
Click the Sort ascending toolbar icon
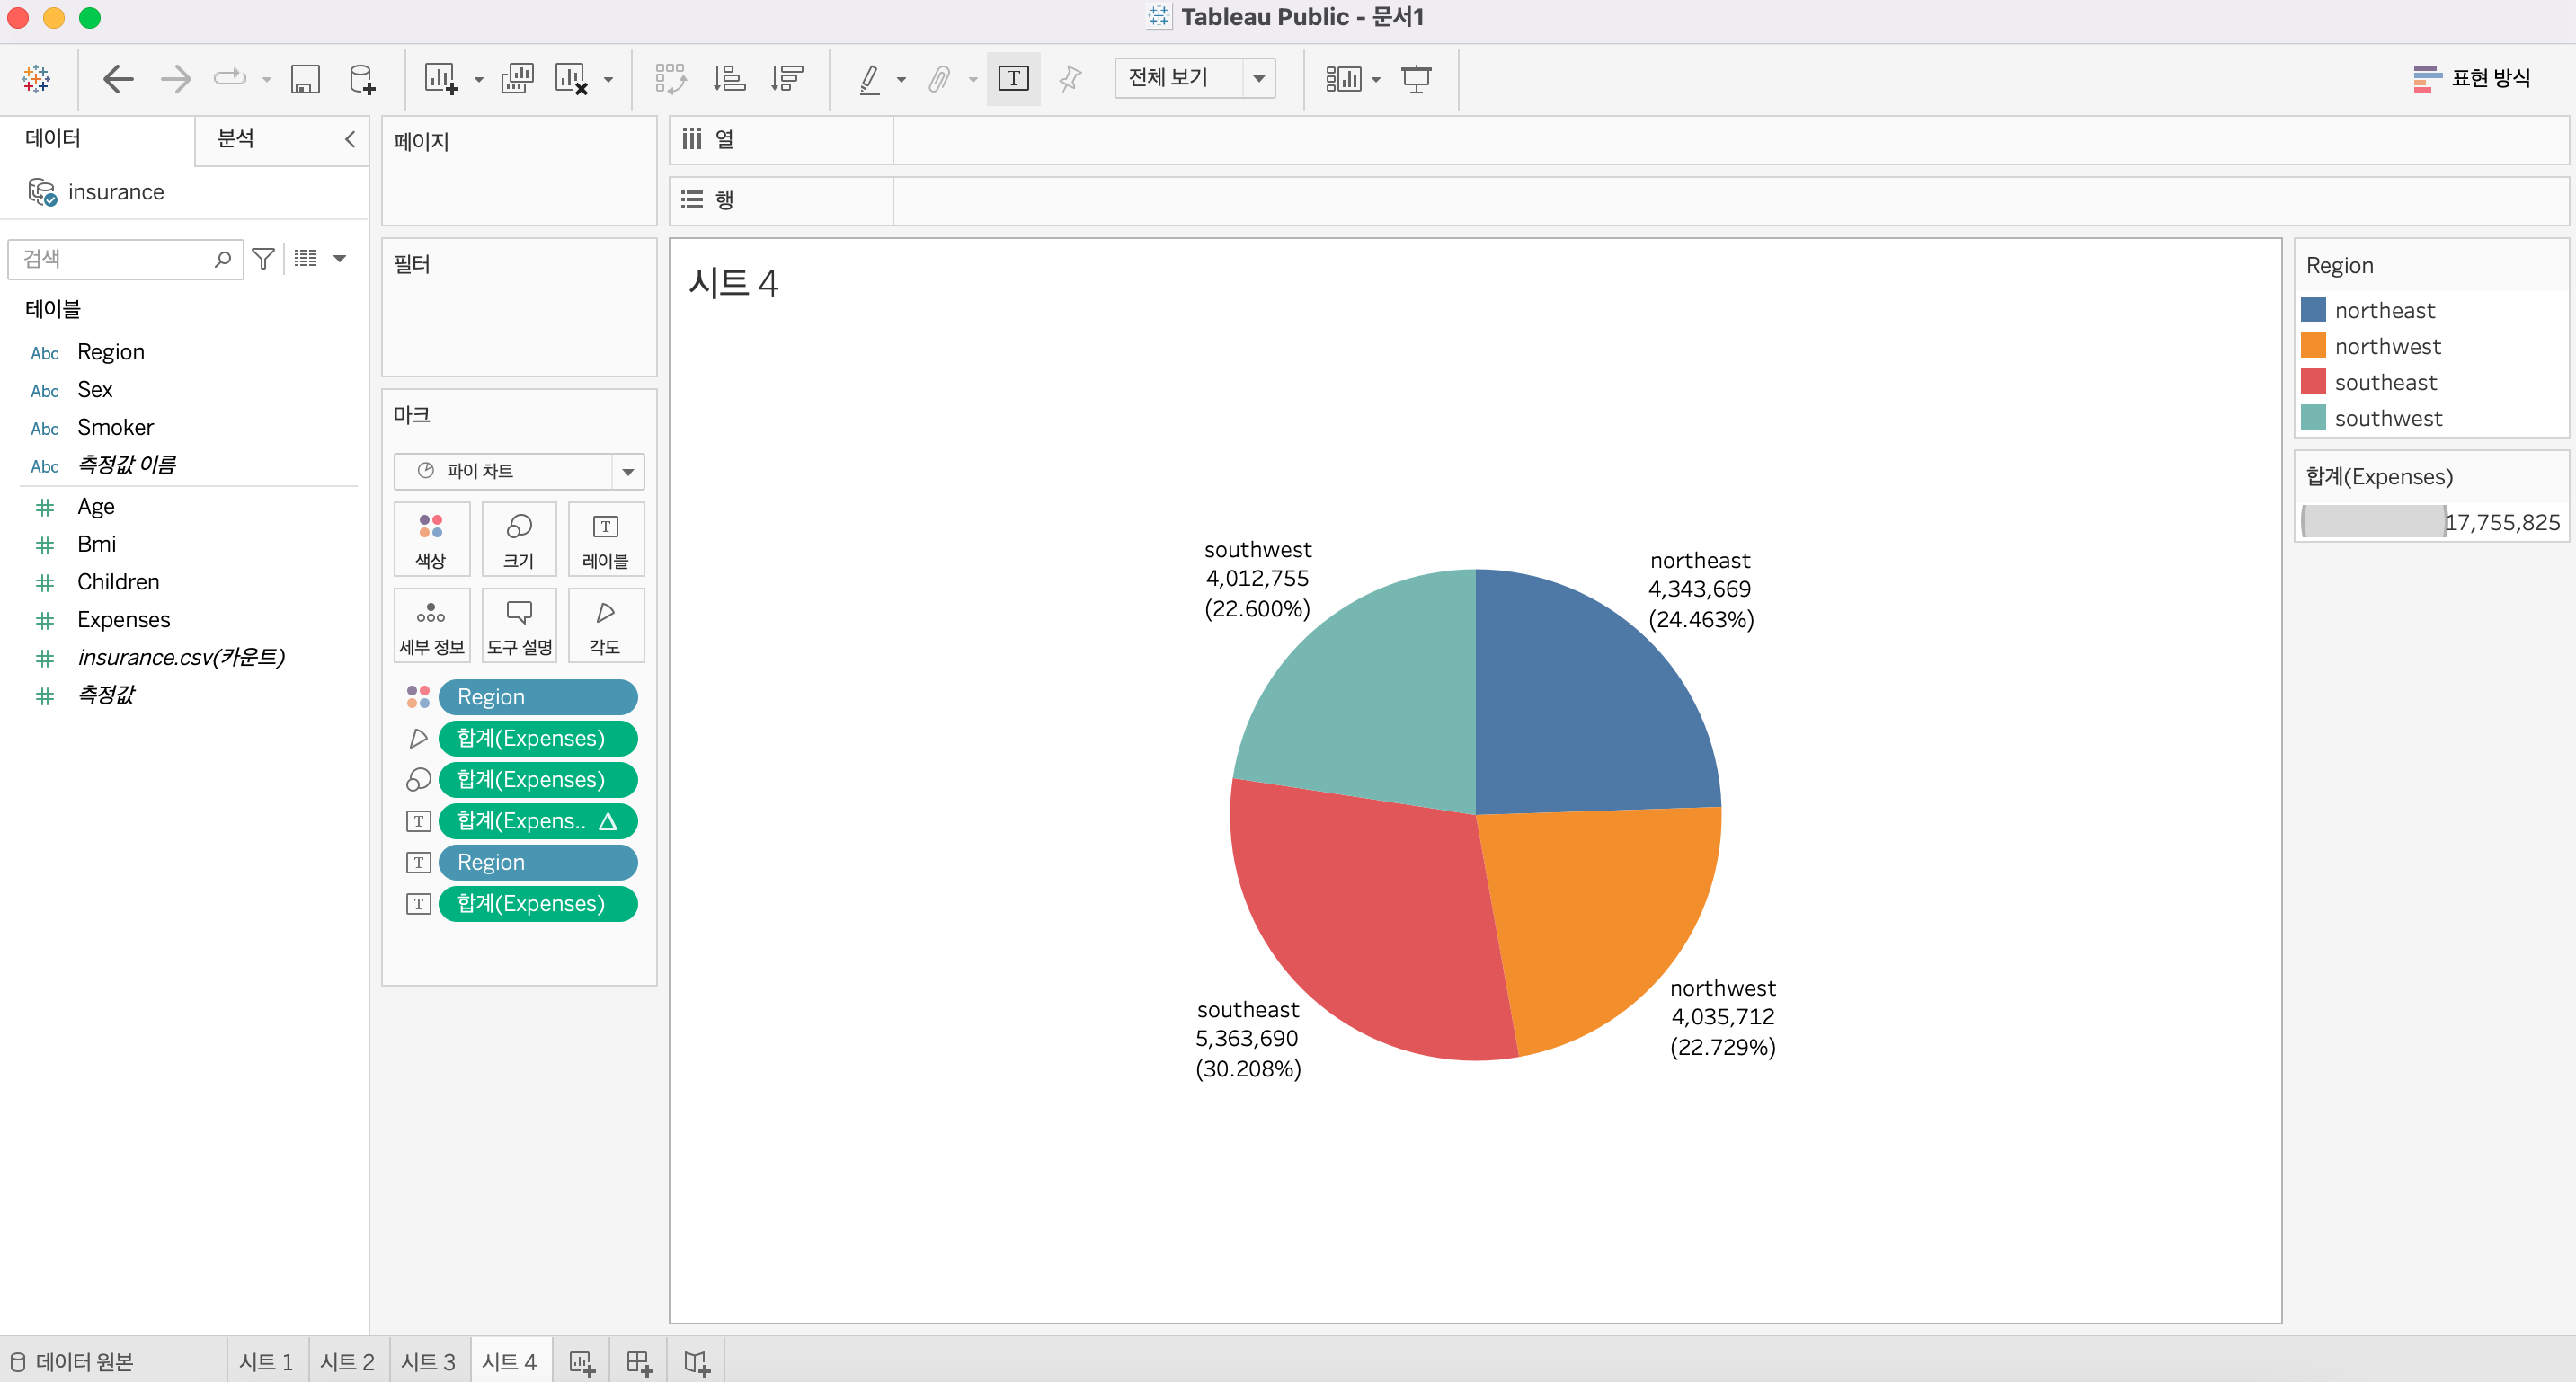click(729, 78)
